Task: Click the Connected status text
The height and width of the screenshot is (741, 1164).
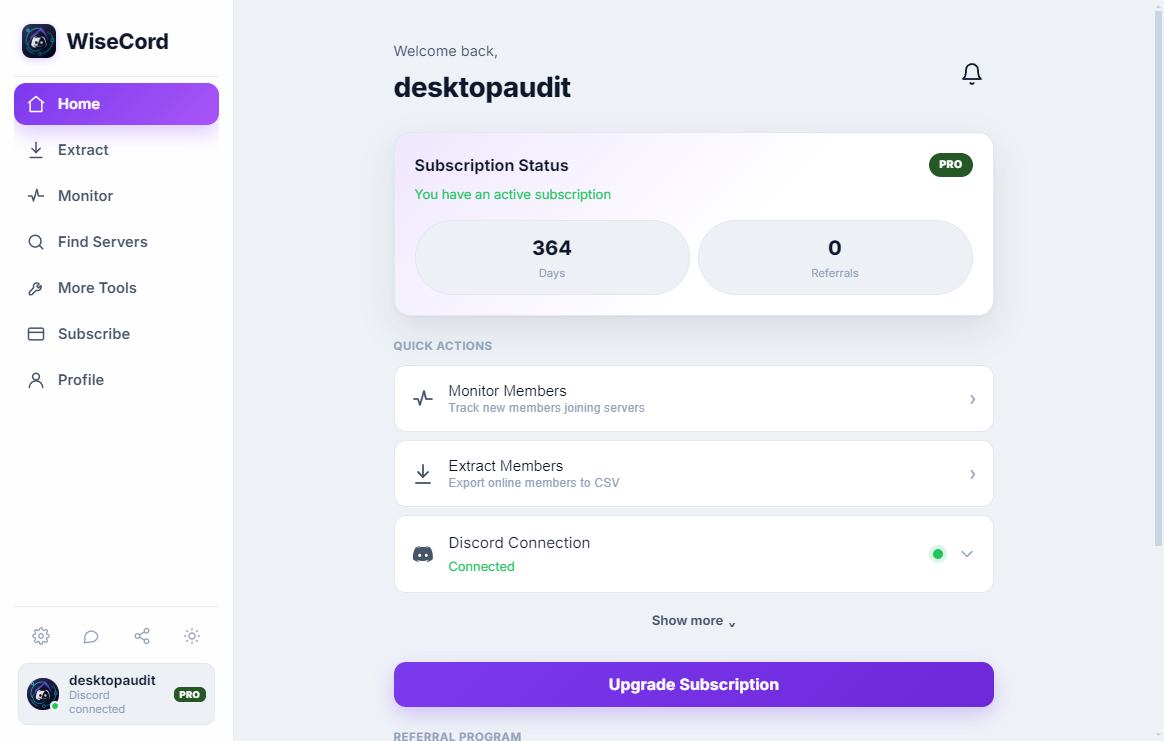Action: (481, 567)
